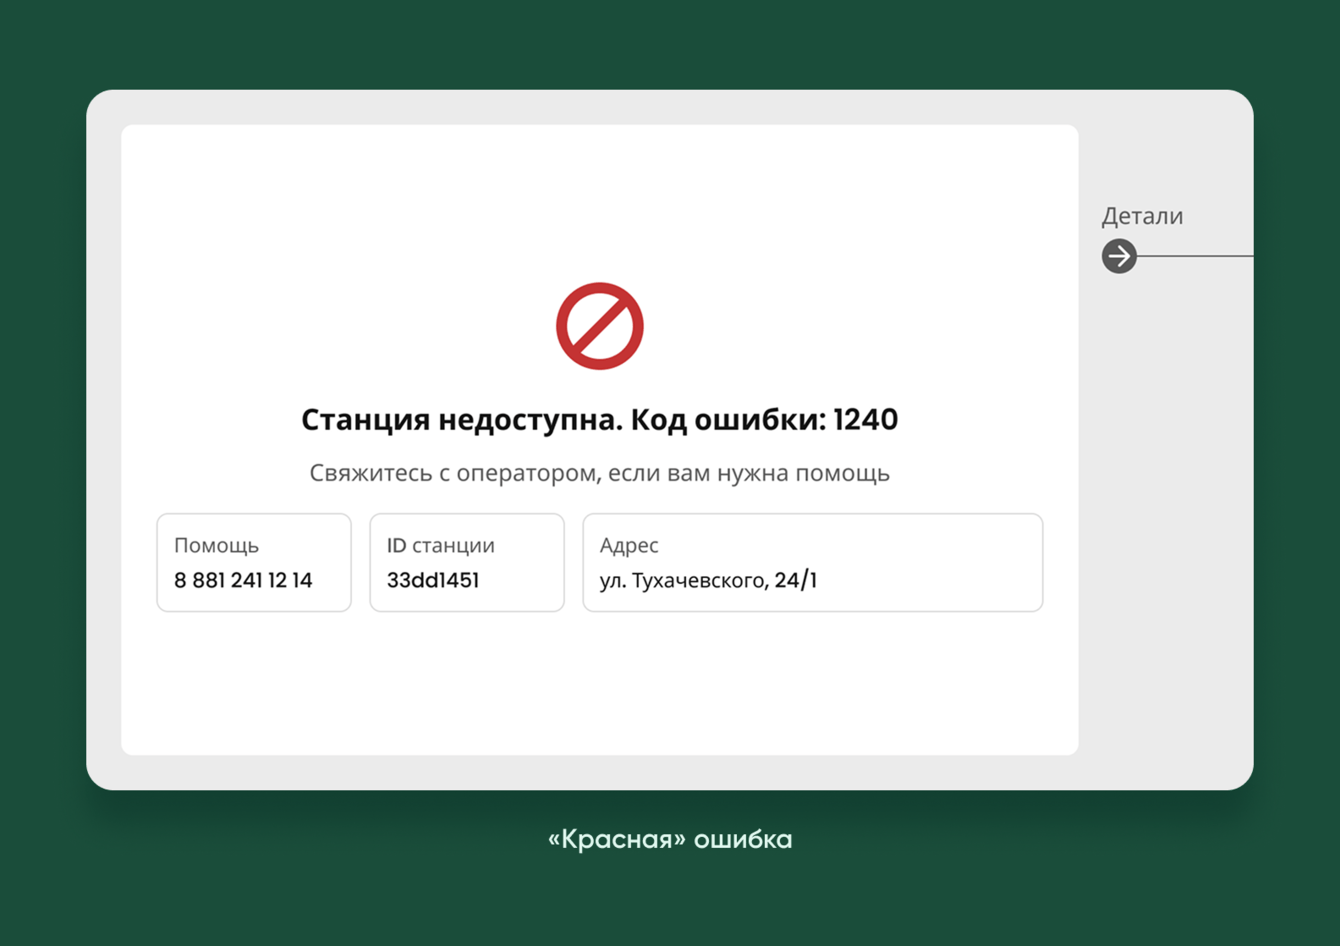
Task: Click the Помощь label text
Action: [216, 546]
